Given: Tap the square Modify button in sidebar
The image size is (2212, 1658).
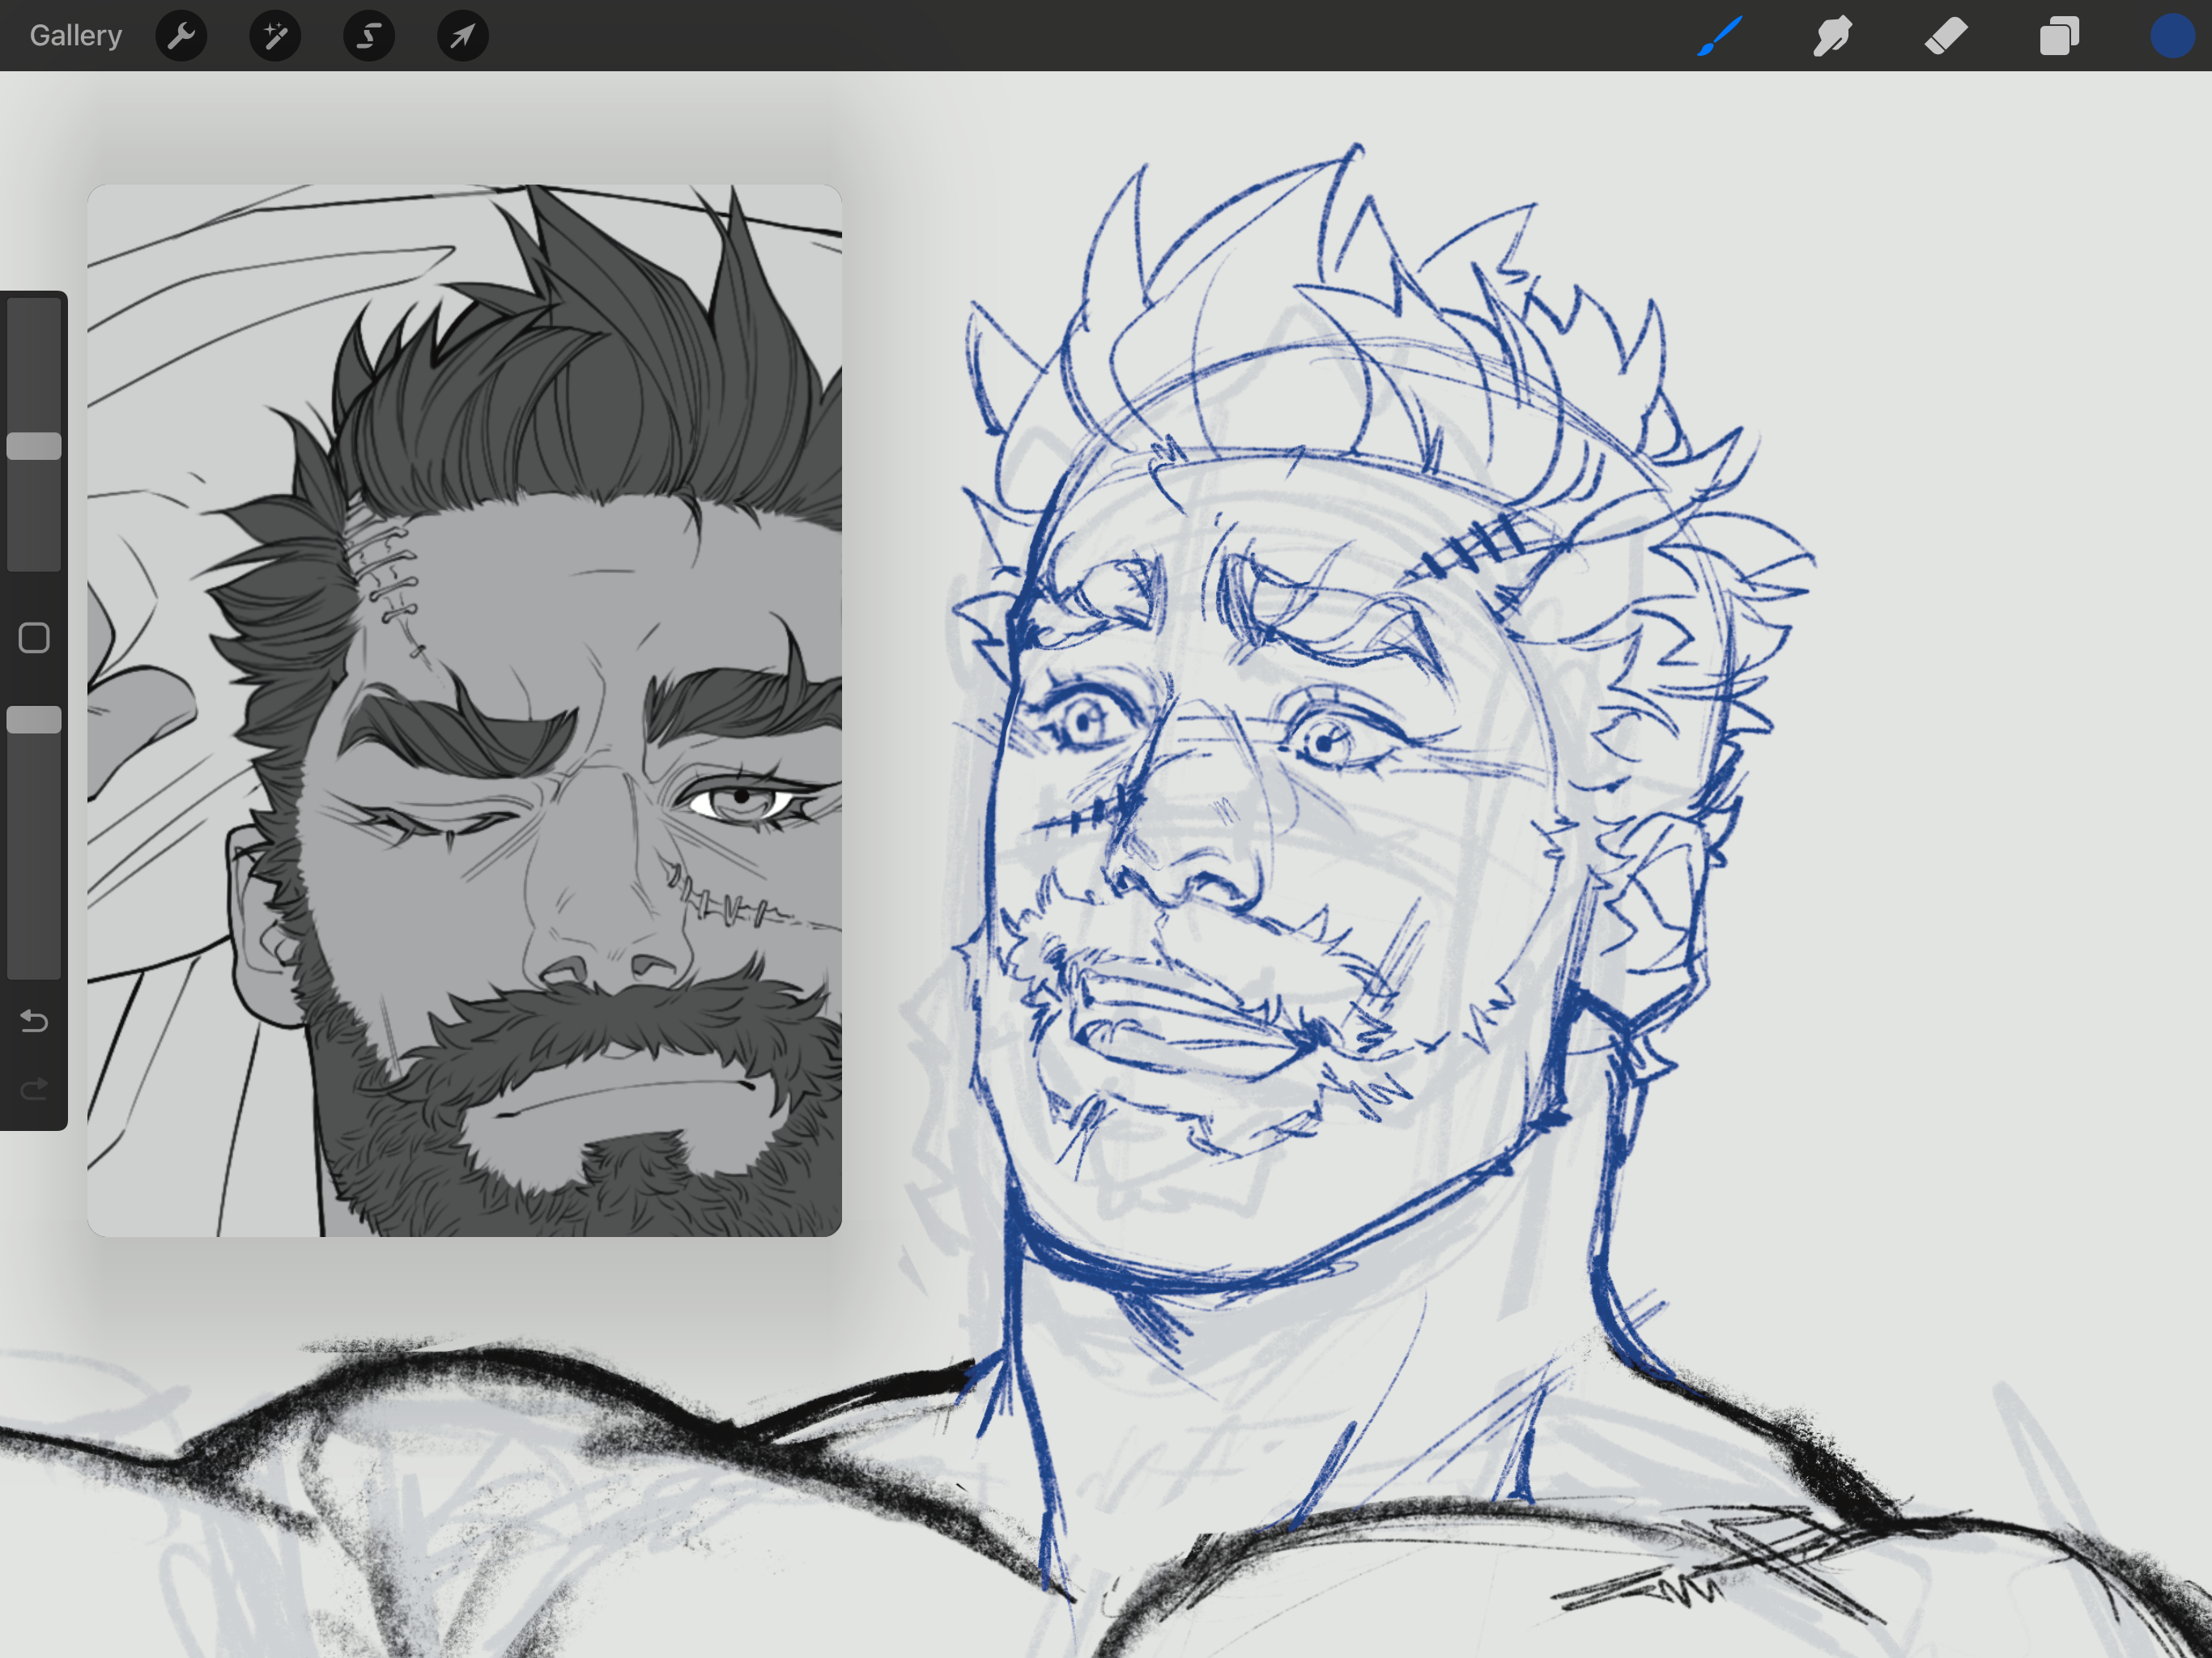Looking at the screenshot, I should [34, 638].
